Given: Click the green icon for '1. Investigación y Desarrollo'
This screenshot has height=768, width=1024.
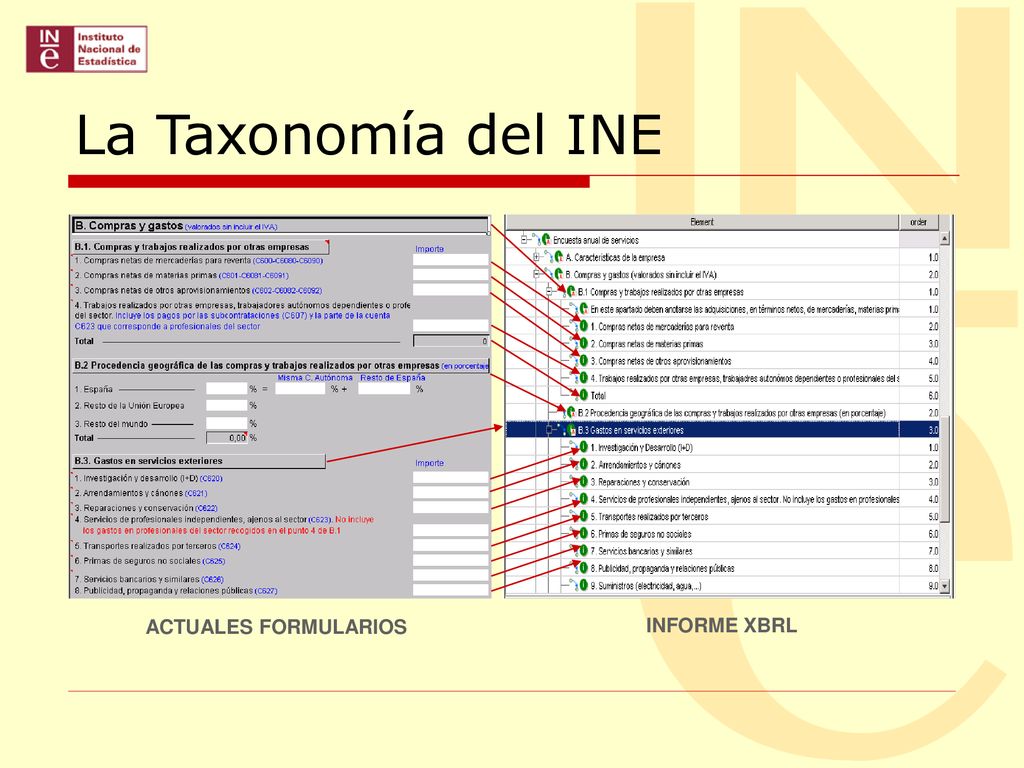Looking at the screenshot, I should (x=583, y=447).
